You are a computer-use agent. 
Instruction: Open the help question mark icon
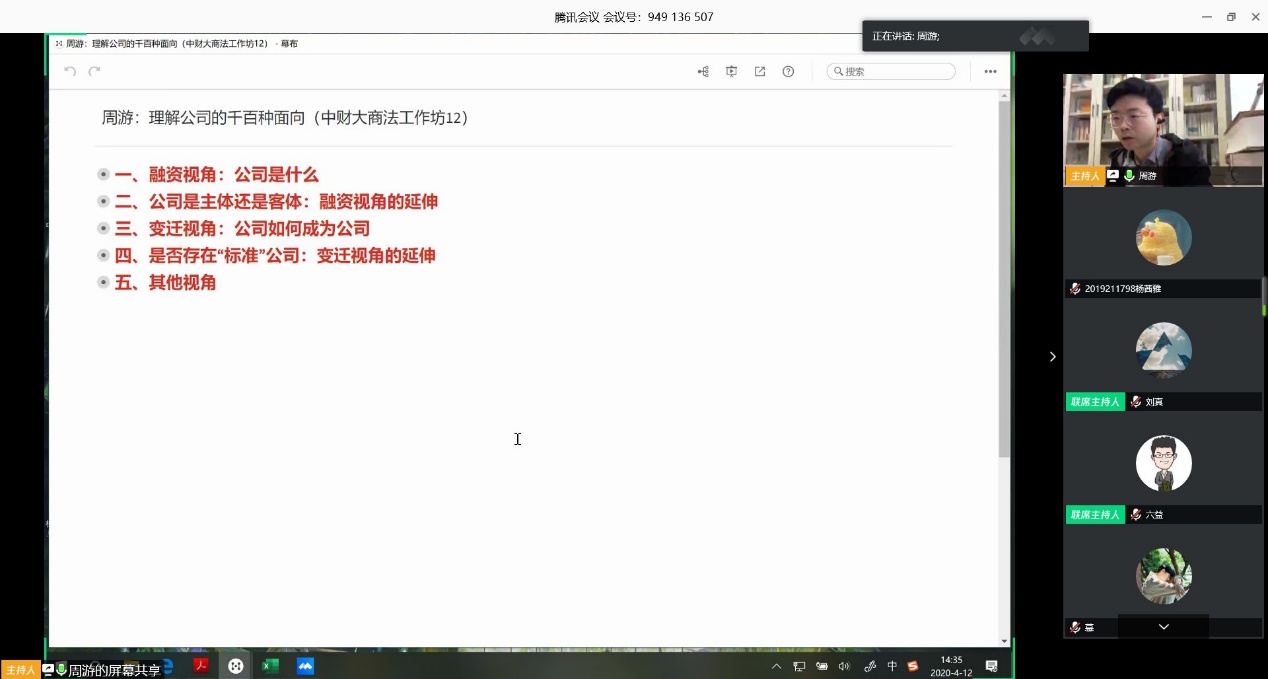788,72
